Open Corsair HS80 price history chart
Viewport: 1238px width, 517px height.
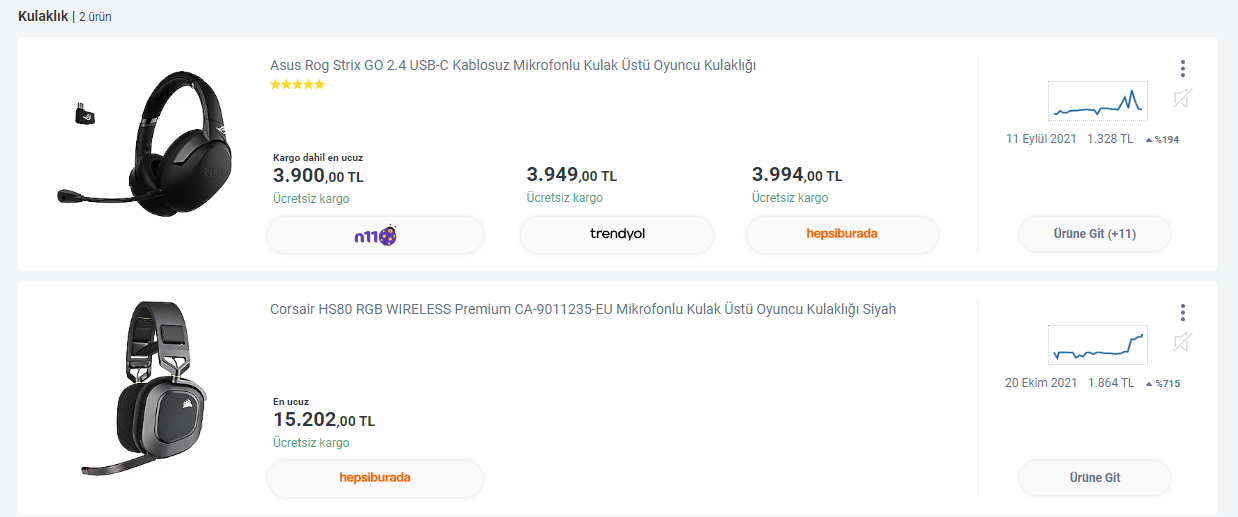pyautogui.click(x=1097, y=345)
